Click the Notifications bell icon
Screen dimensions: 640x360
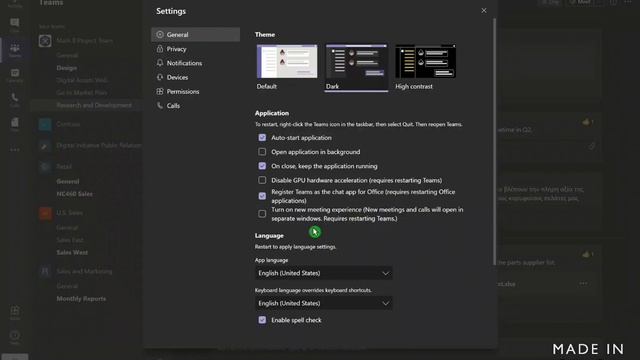point(160,63)
